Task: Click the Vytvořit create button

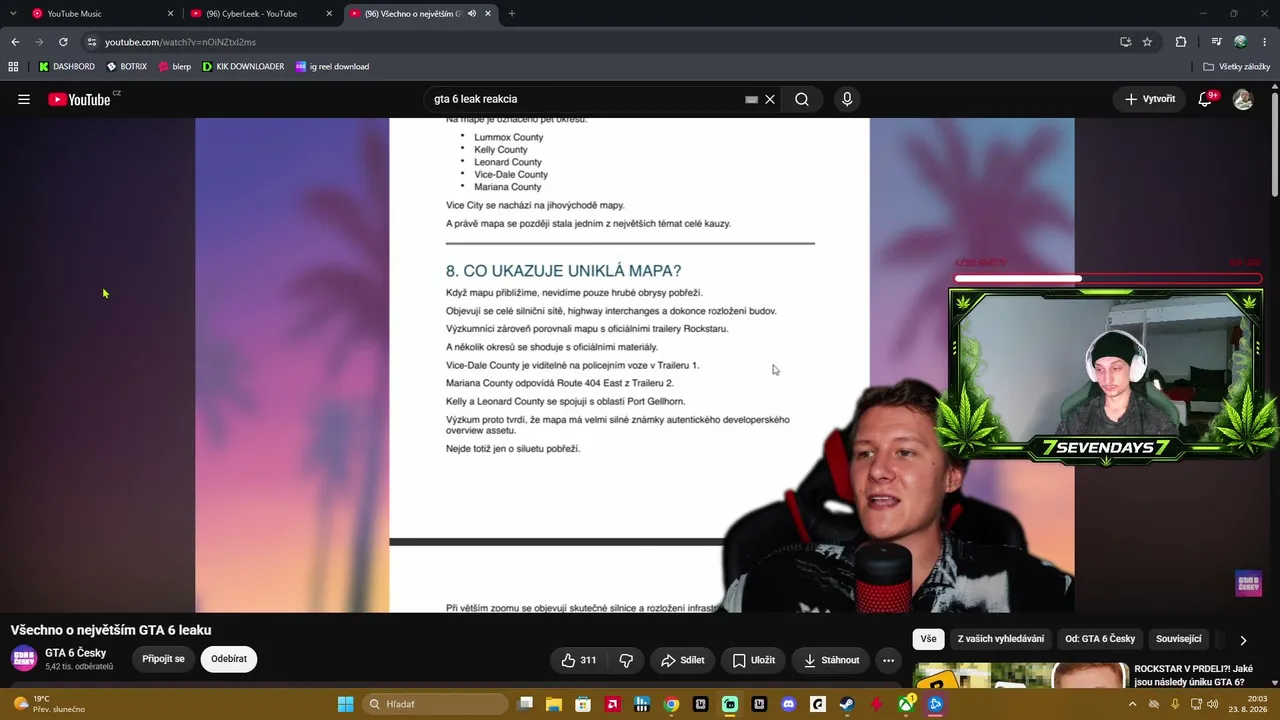Action: click(1149, 99)
